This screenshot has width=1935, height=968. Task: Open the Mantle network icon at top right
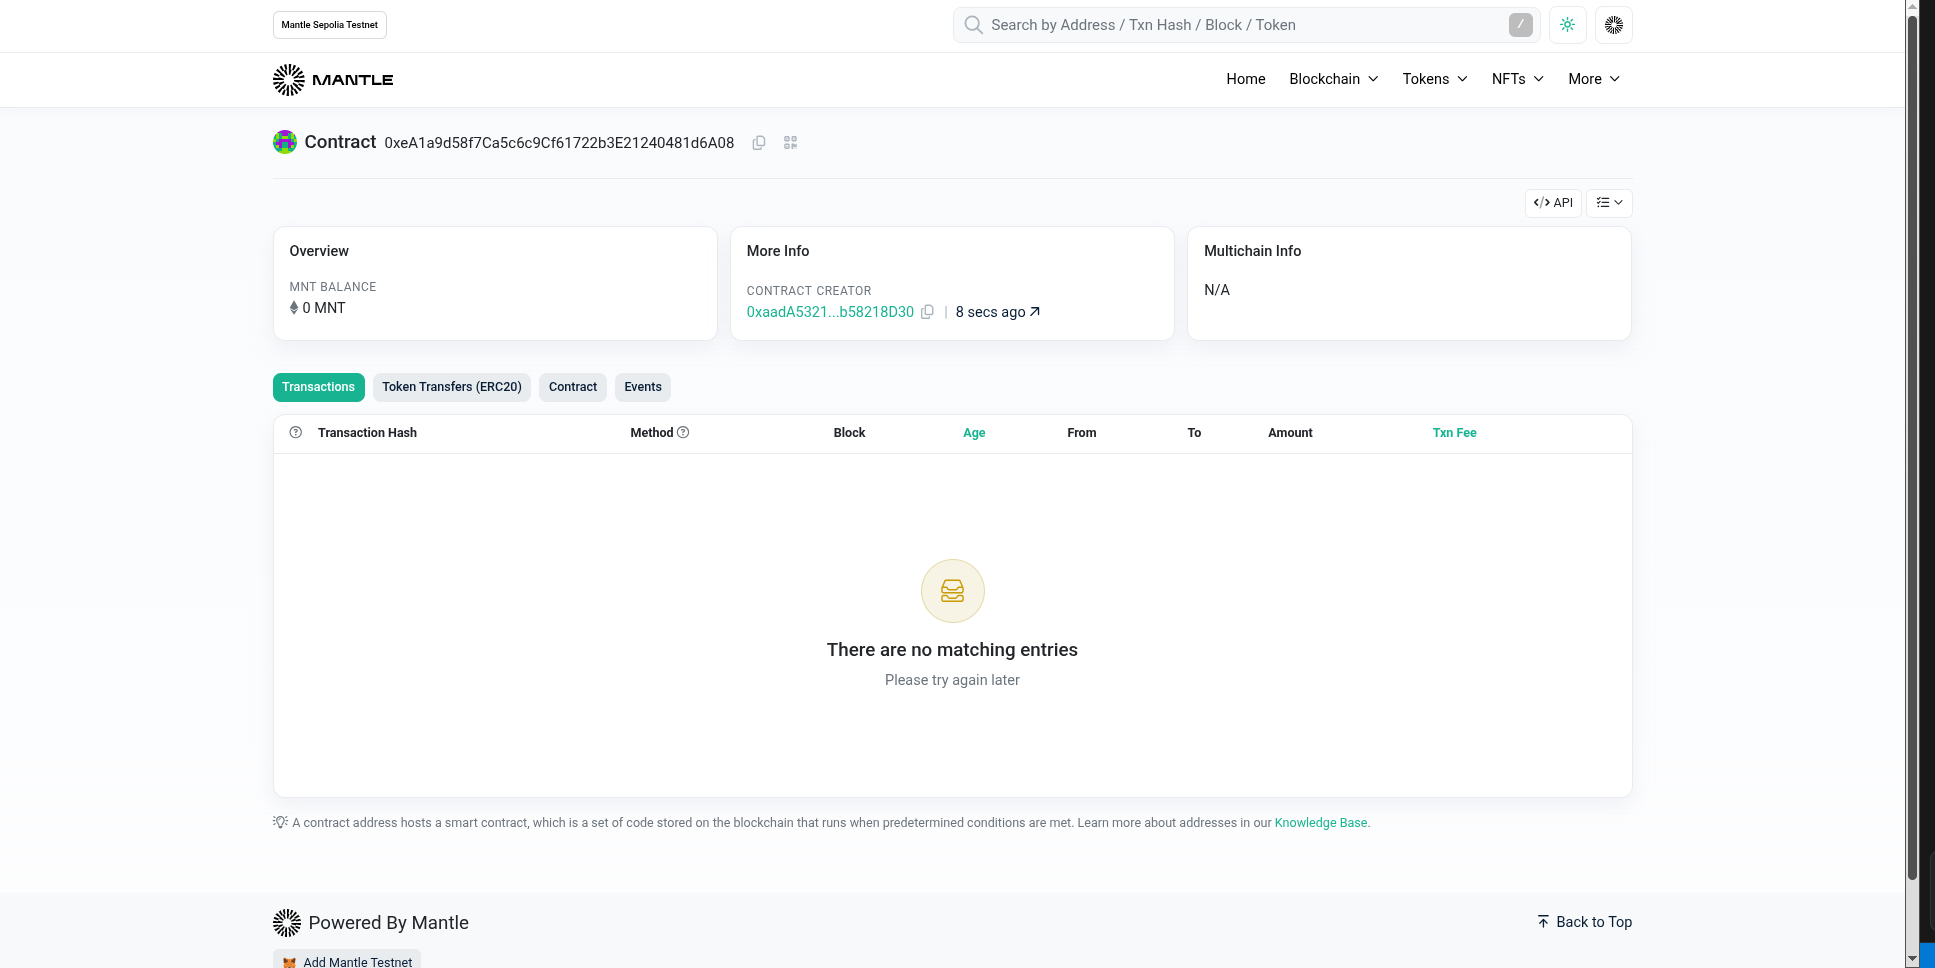coord(1613,25)
